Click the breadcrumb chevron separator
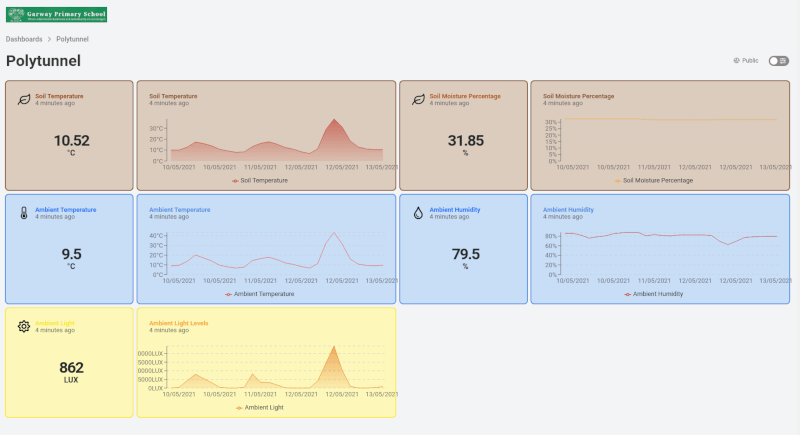The image size is (800, 435). (x=49, y=39)
